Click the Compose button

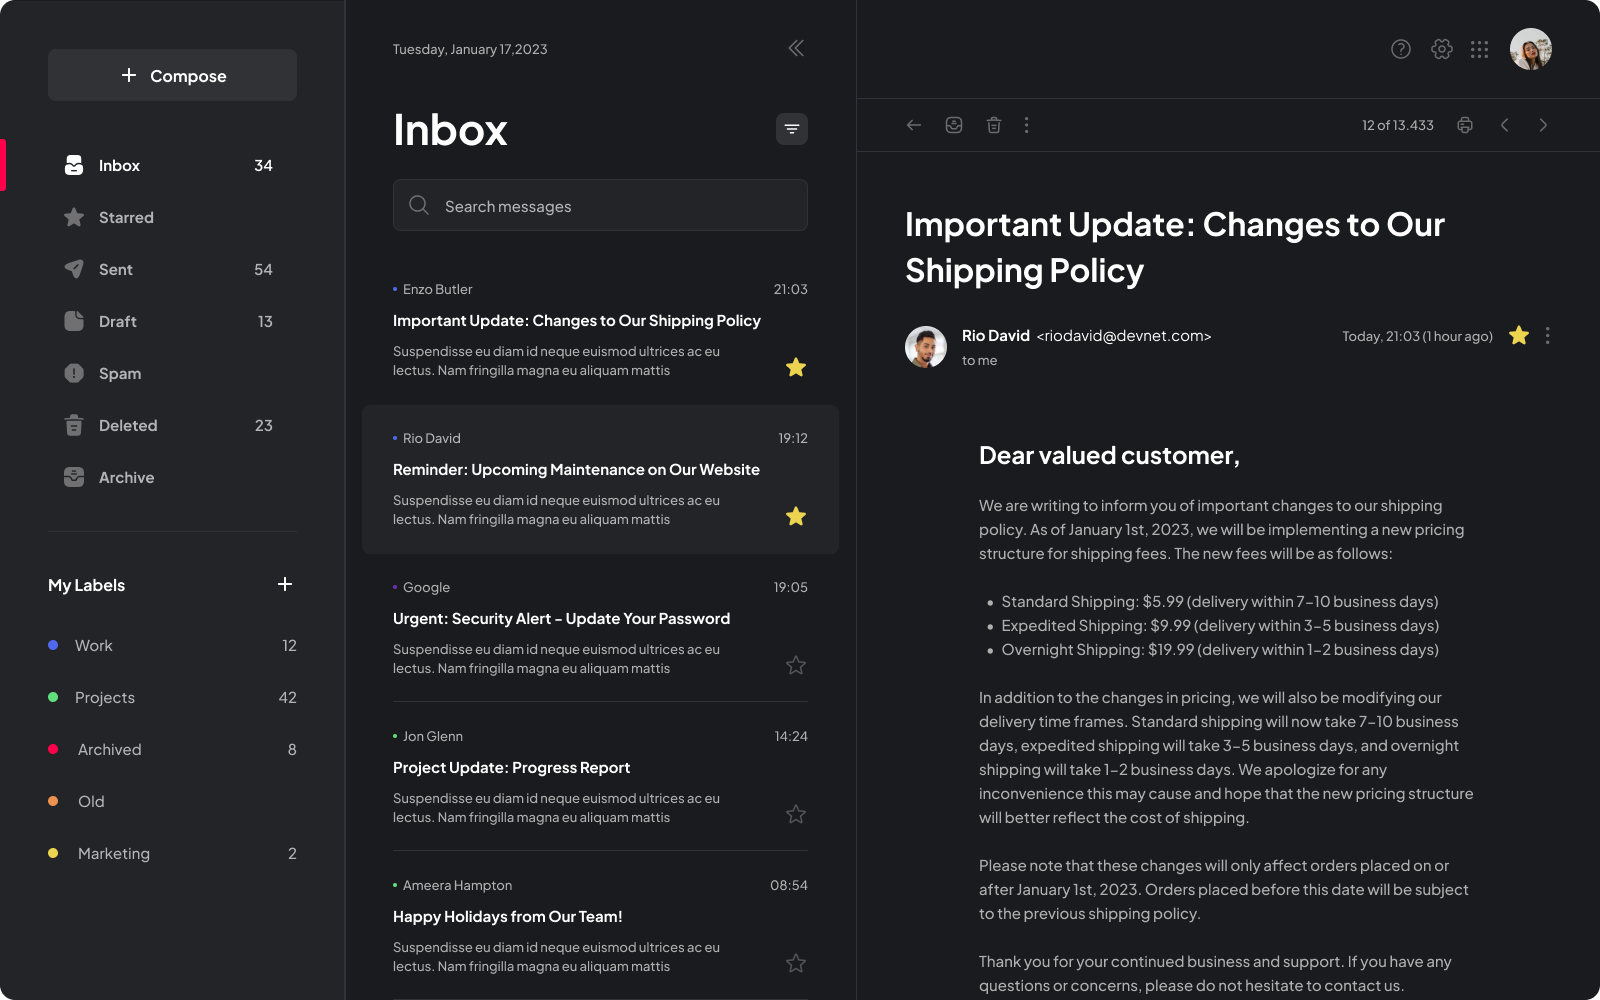pos(172,75)
